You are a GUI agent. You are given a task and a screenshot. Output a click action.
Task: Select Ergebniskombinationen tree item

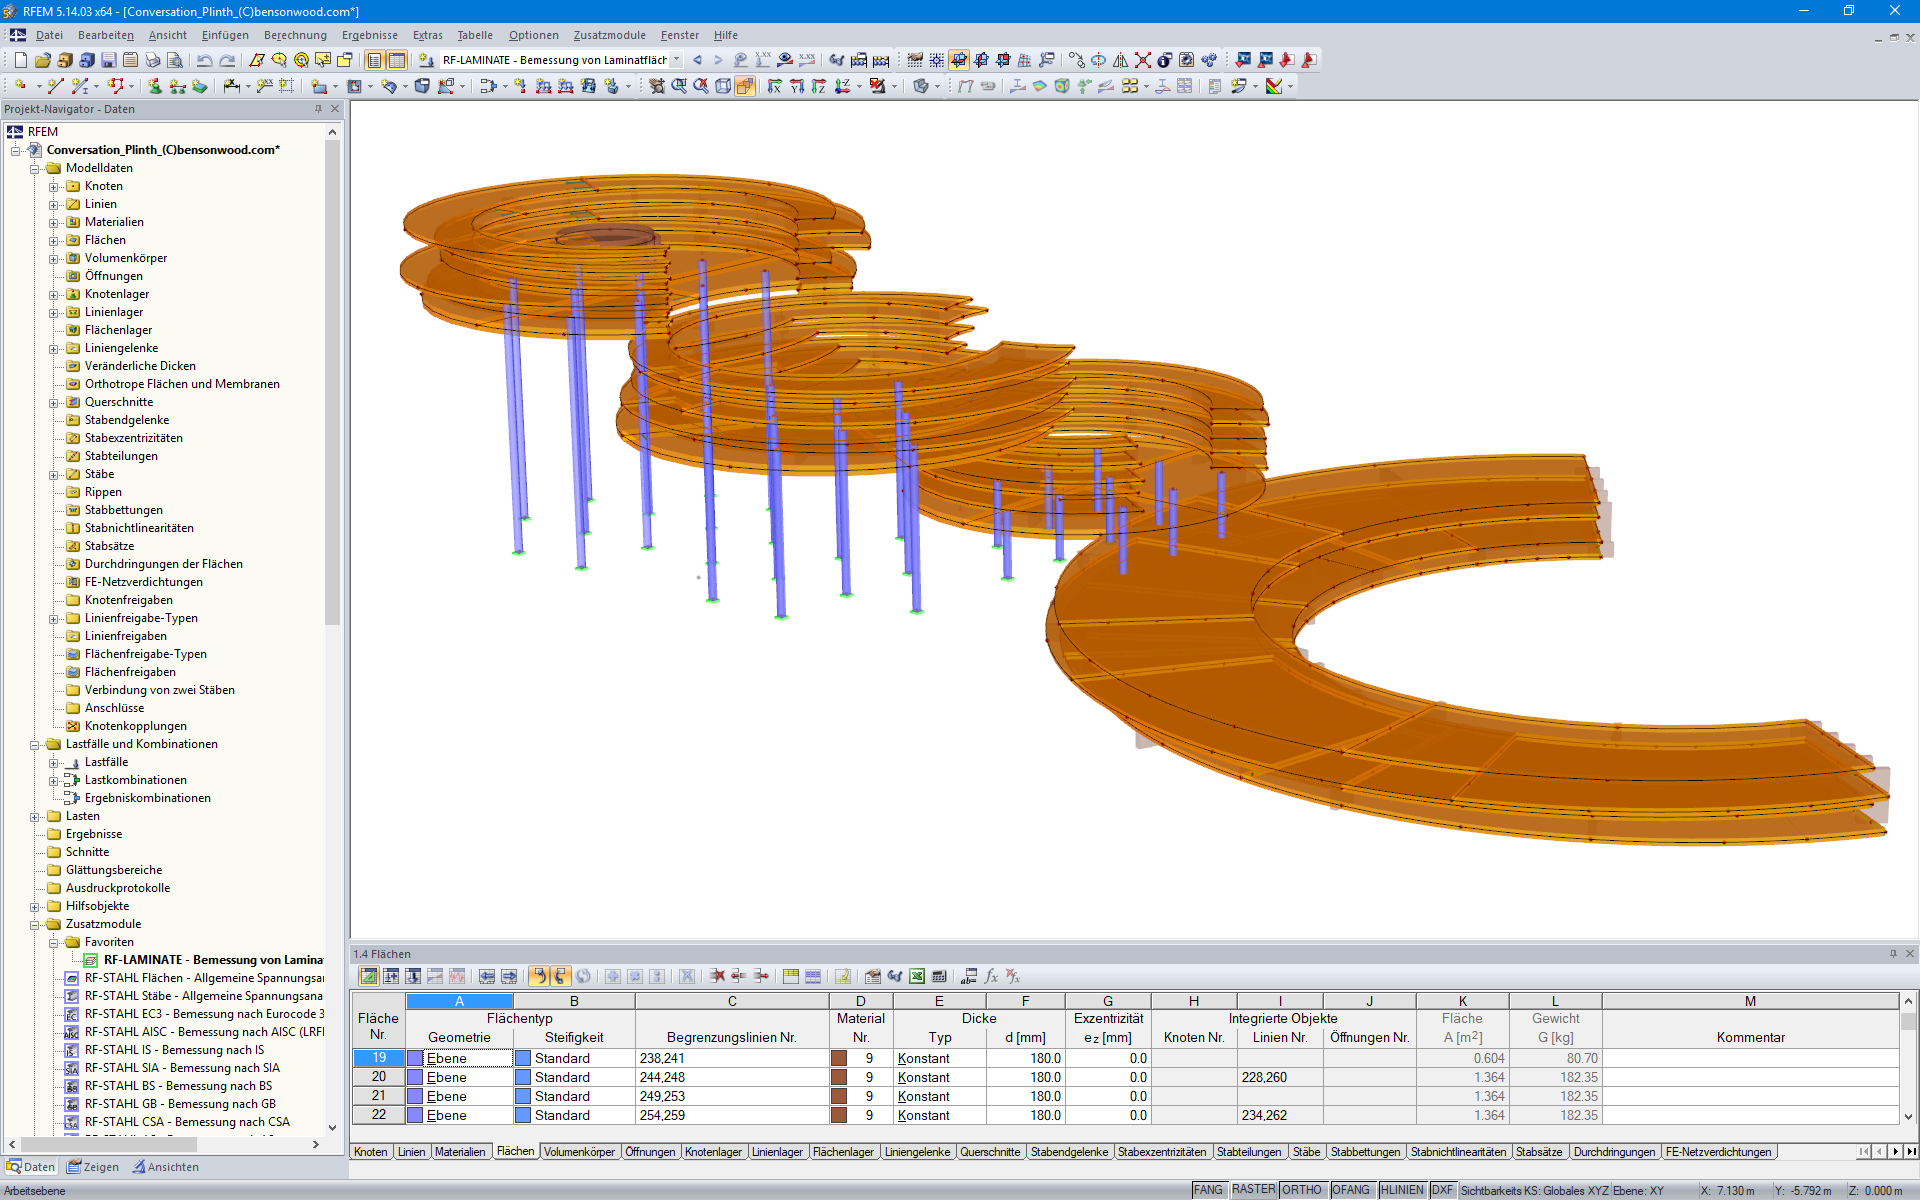147,798
